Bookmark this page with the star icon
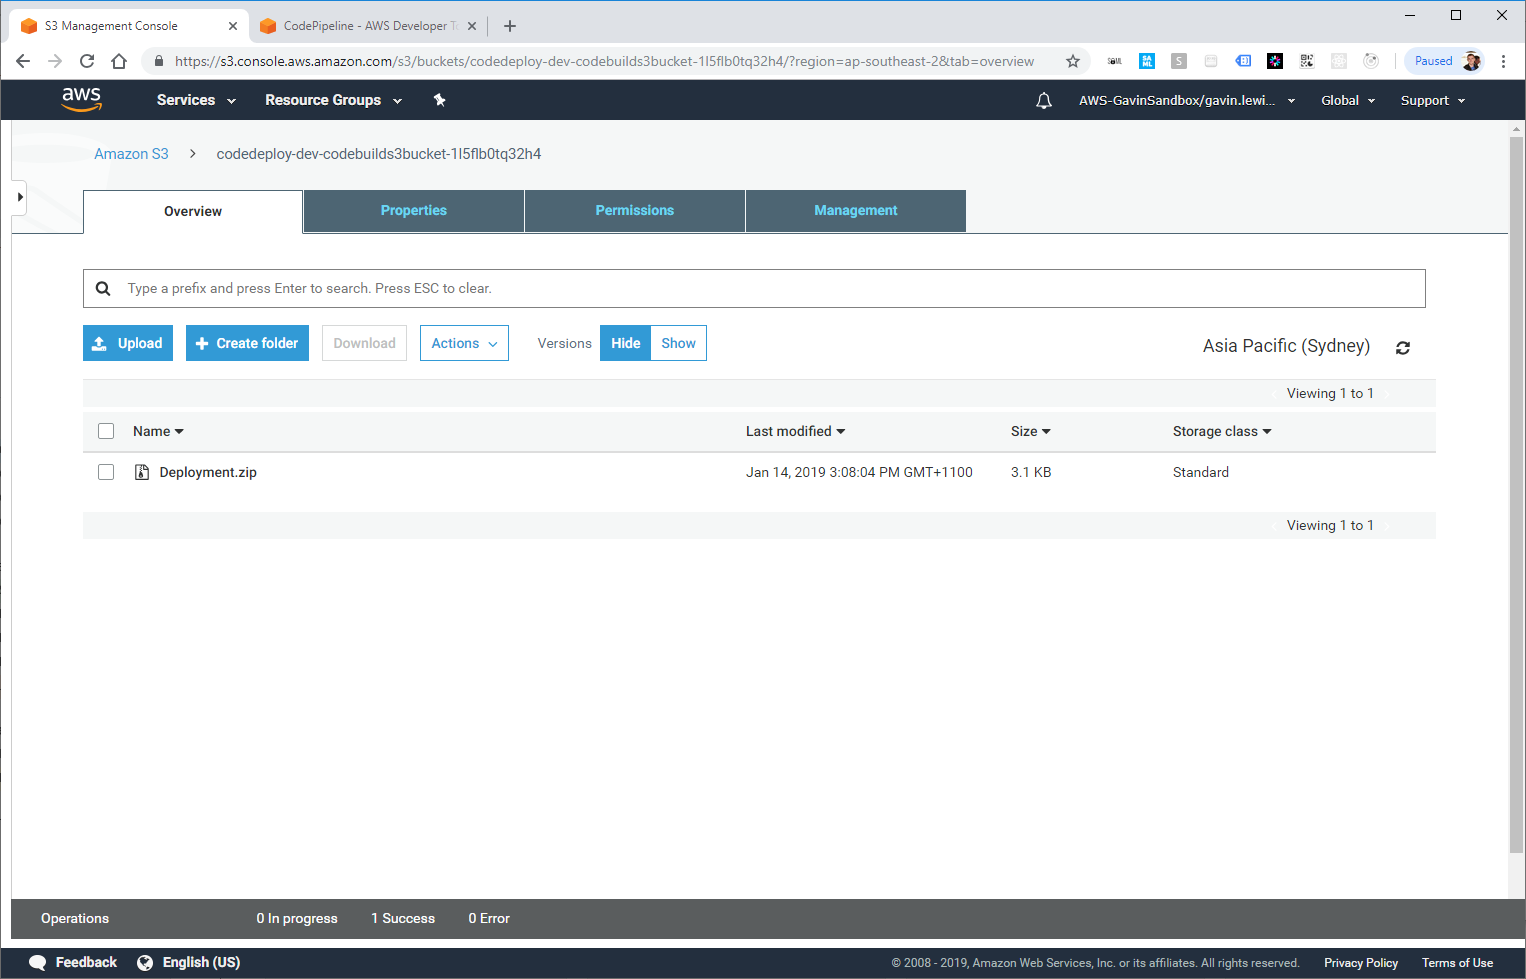The height and width of the screenshot is (979, 1526). 1073,61
